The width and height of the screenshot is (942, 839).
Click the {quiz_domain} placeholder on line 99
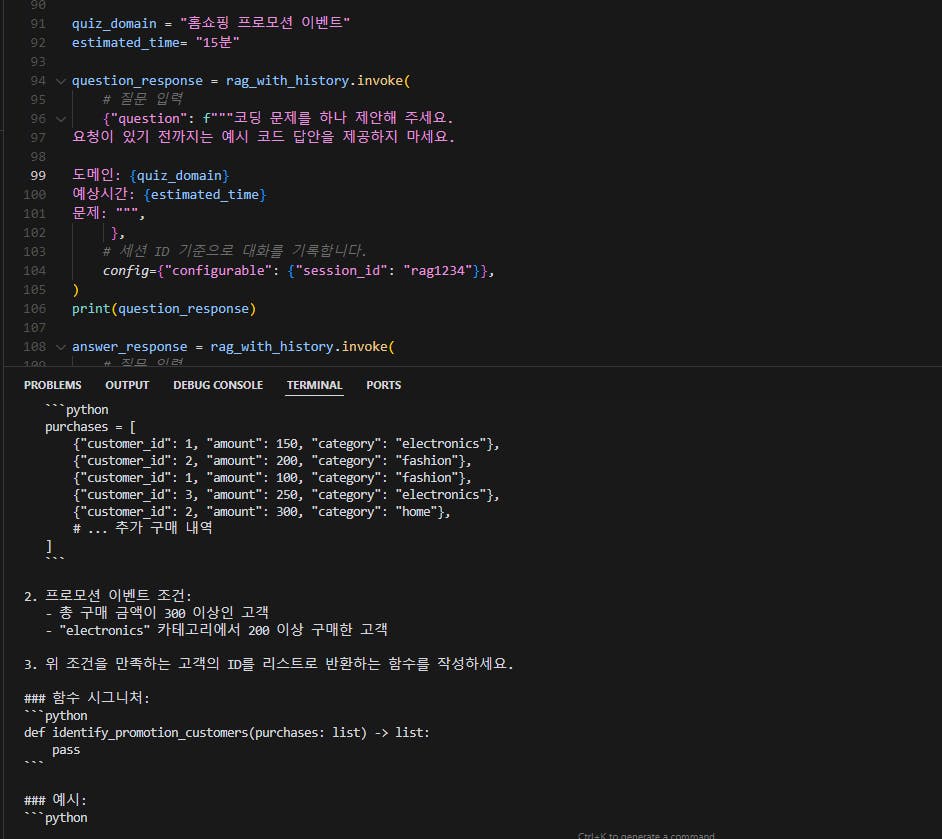179,175
